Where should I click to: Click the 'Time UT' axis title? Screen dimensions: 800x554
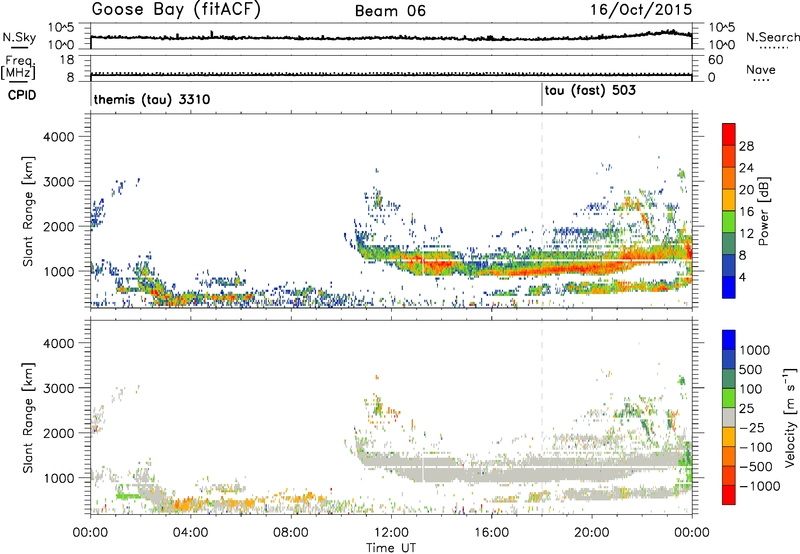(391, 548)
